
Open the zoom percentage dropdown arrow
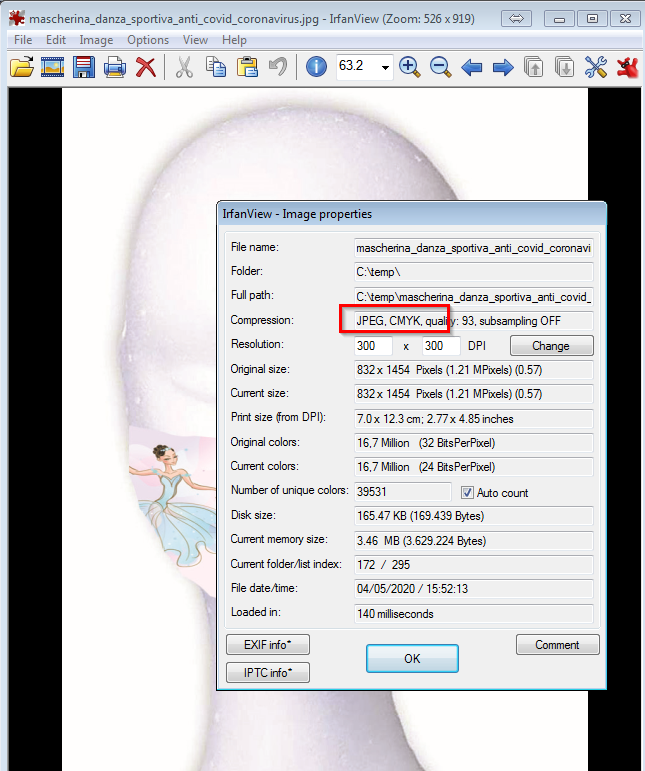click(385, 67)
